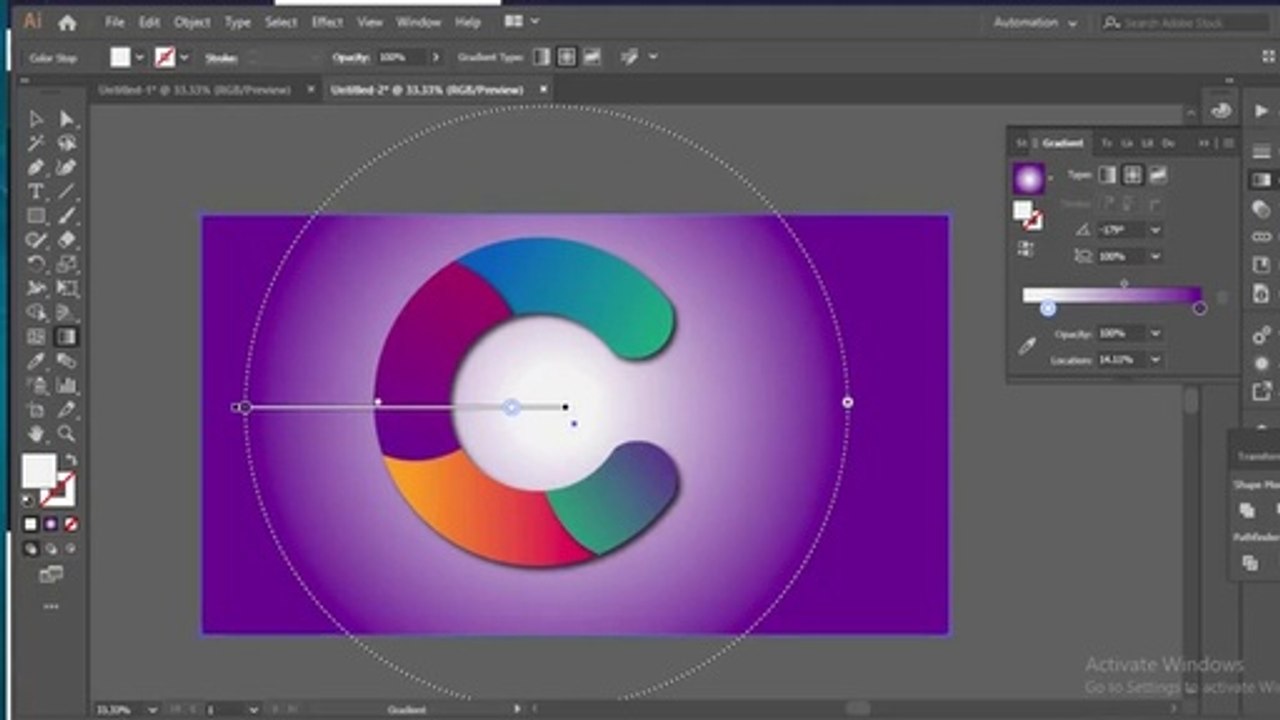Select the Slice tool
Image resolution: width=1280 pixels, height=720 pixels.
[67, 410]
